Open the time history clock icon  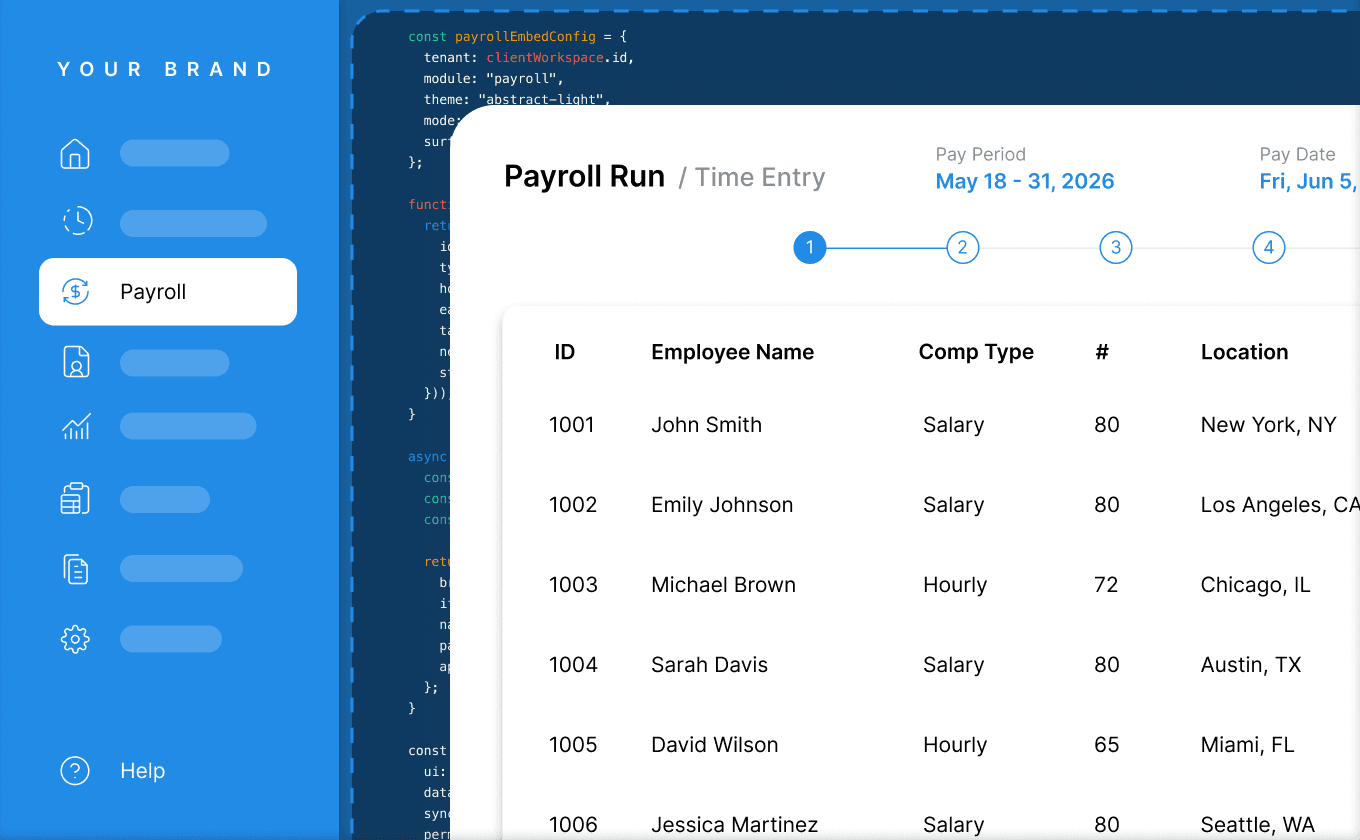tap(77, 221)
